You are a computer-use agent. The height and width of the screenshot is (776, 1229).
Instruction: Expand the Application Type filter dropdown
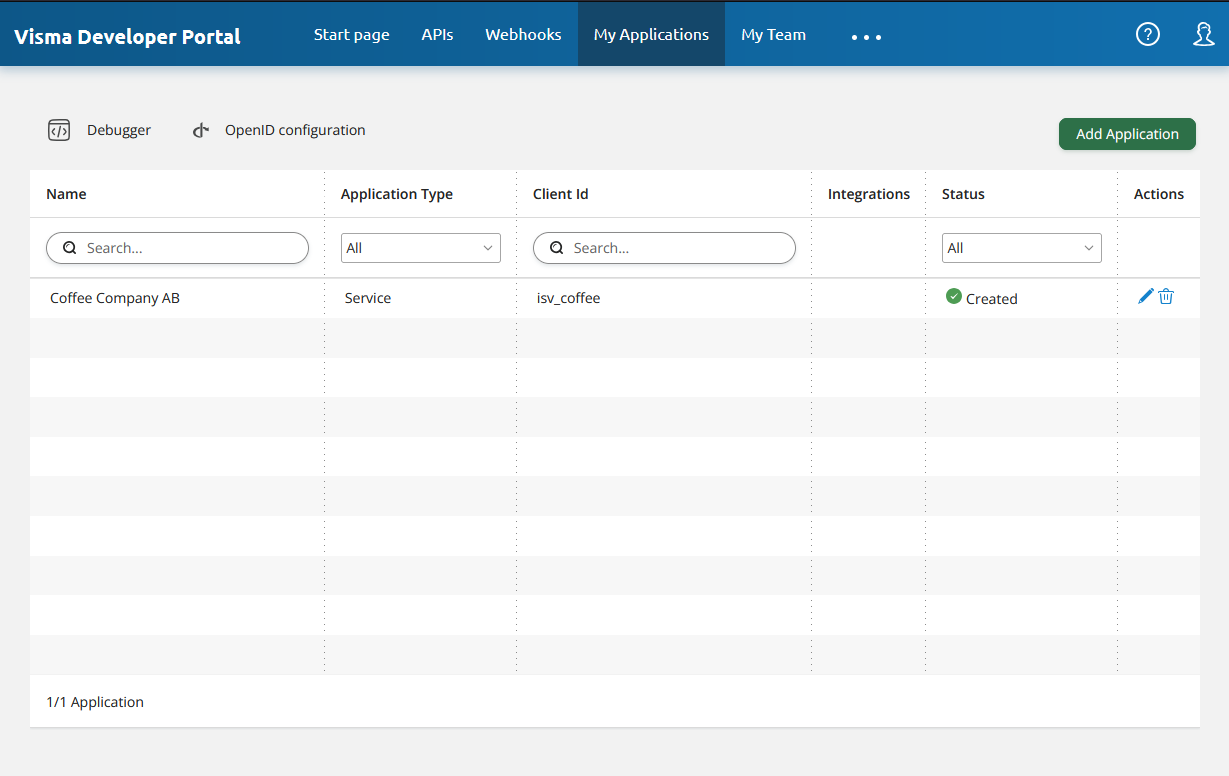click(x=420, y=248)
